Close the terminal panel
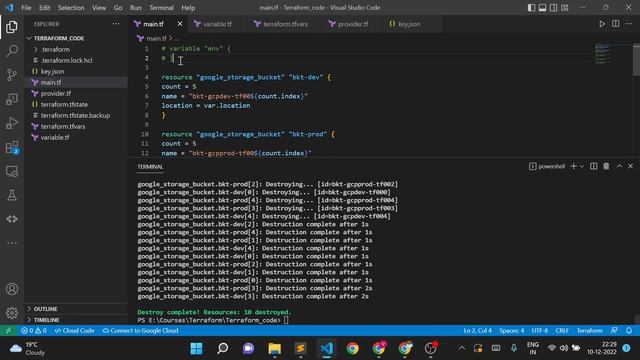Viewport: 640px width, 360px height. (x=630, y=166)
